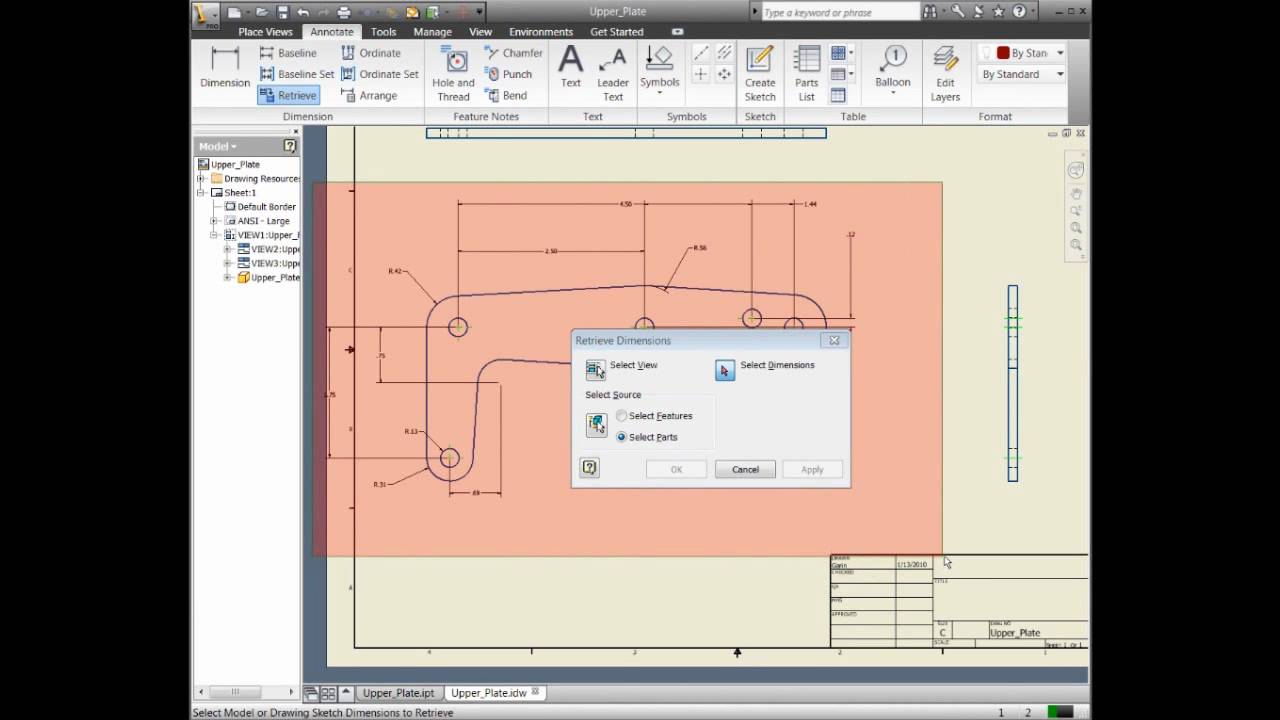The width and height of the screenshot is (1280, 720).
Task: Switch to the Tools ribbon tab
Action: 383,32
